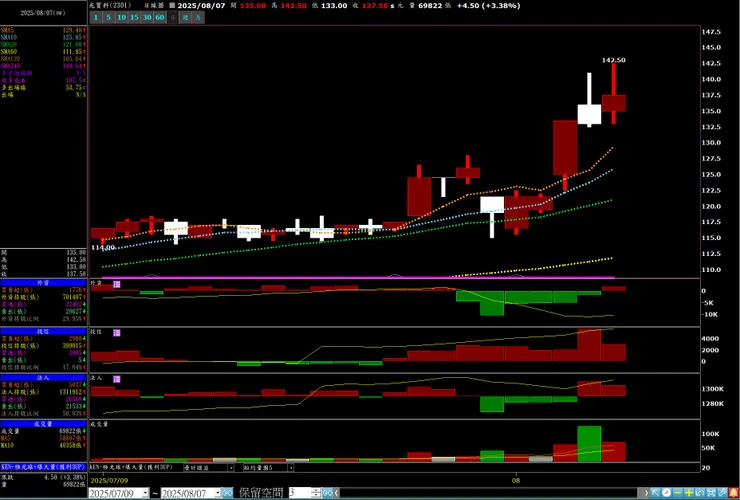This screenshot has width=740, height=500.
Task: Click the blue 外資 panel header
Action: coord(43,283)
